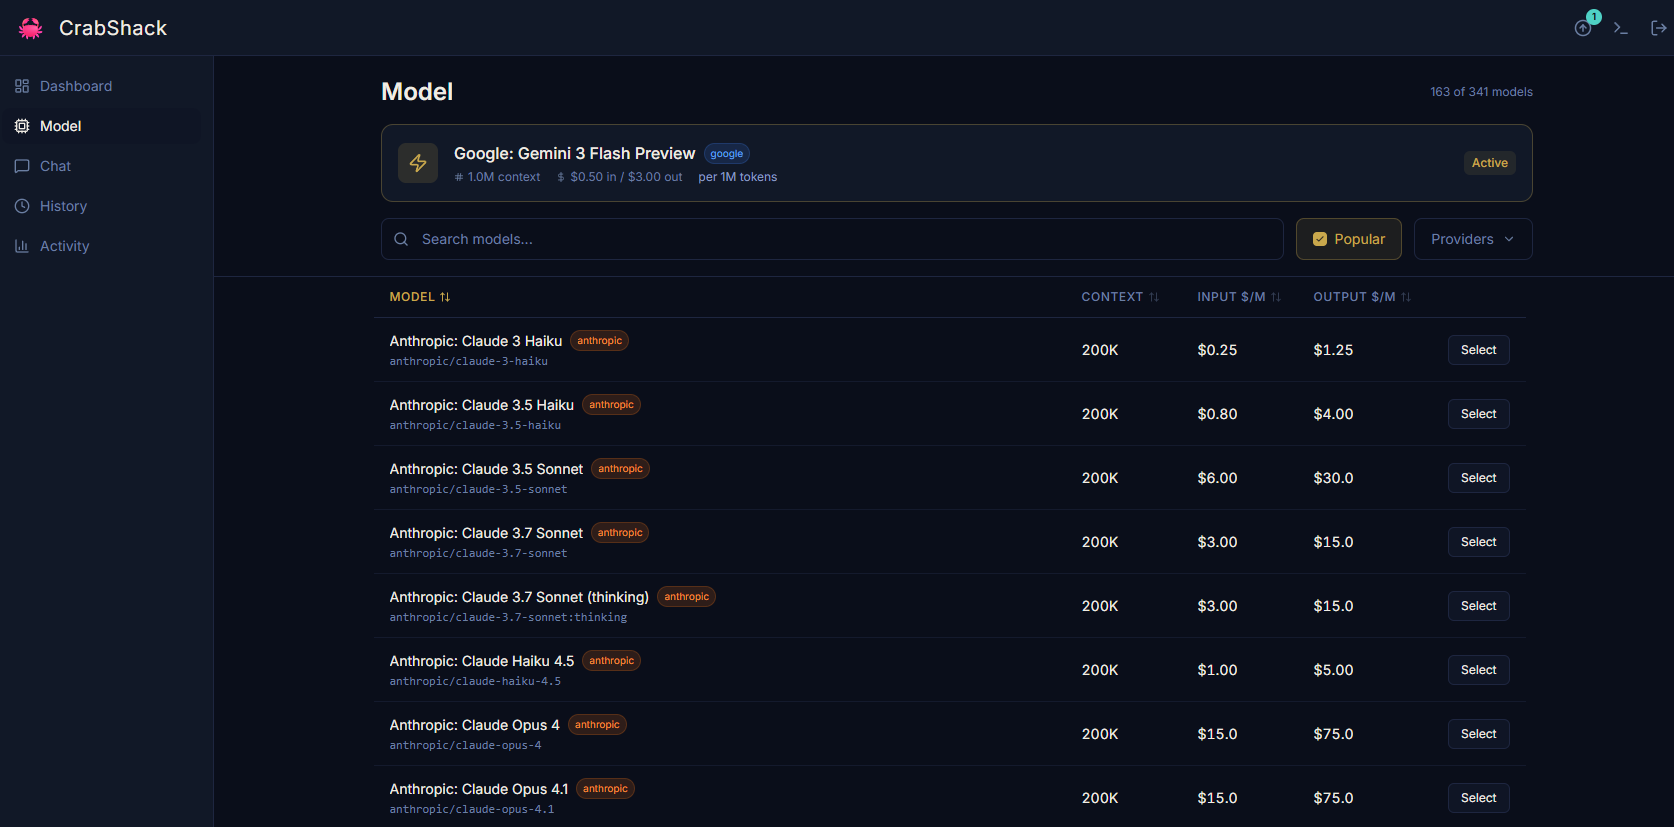Go to Dashboard page

(100, 86)
